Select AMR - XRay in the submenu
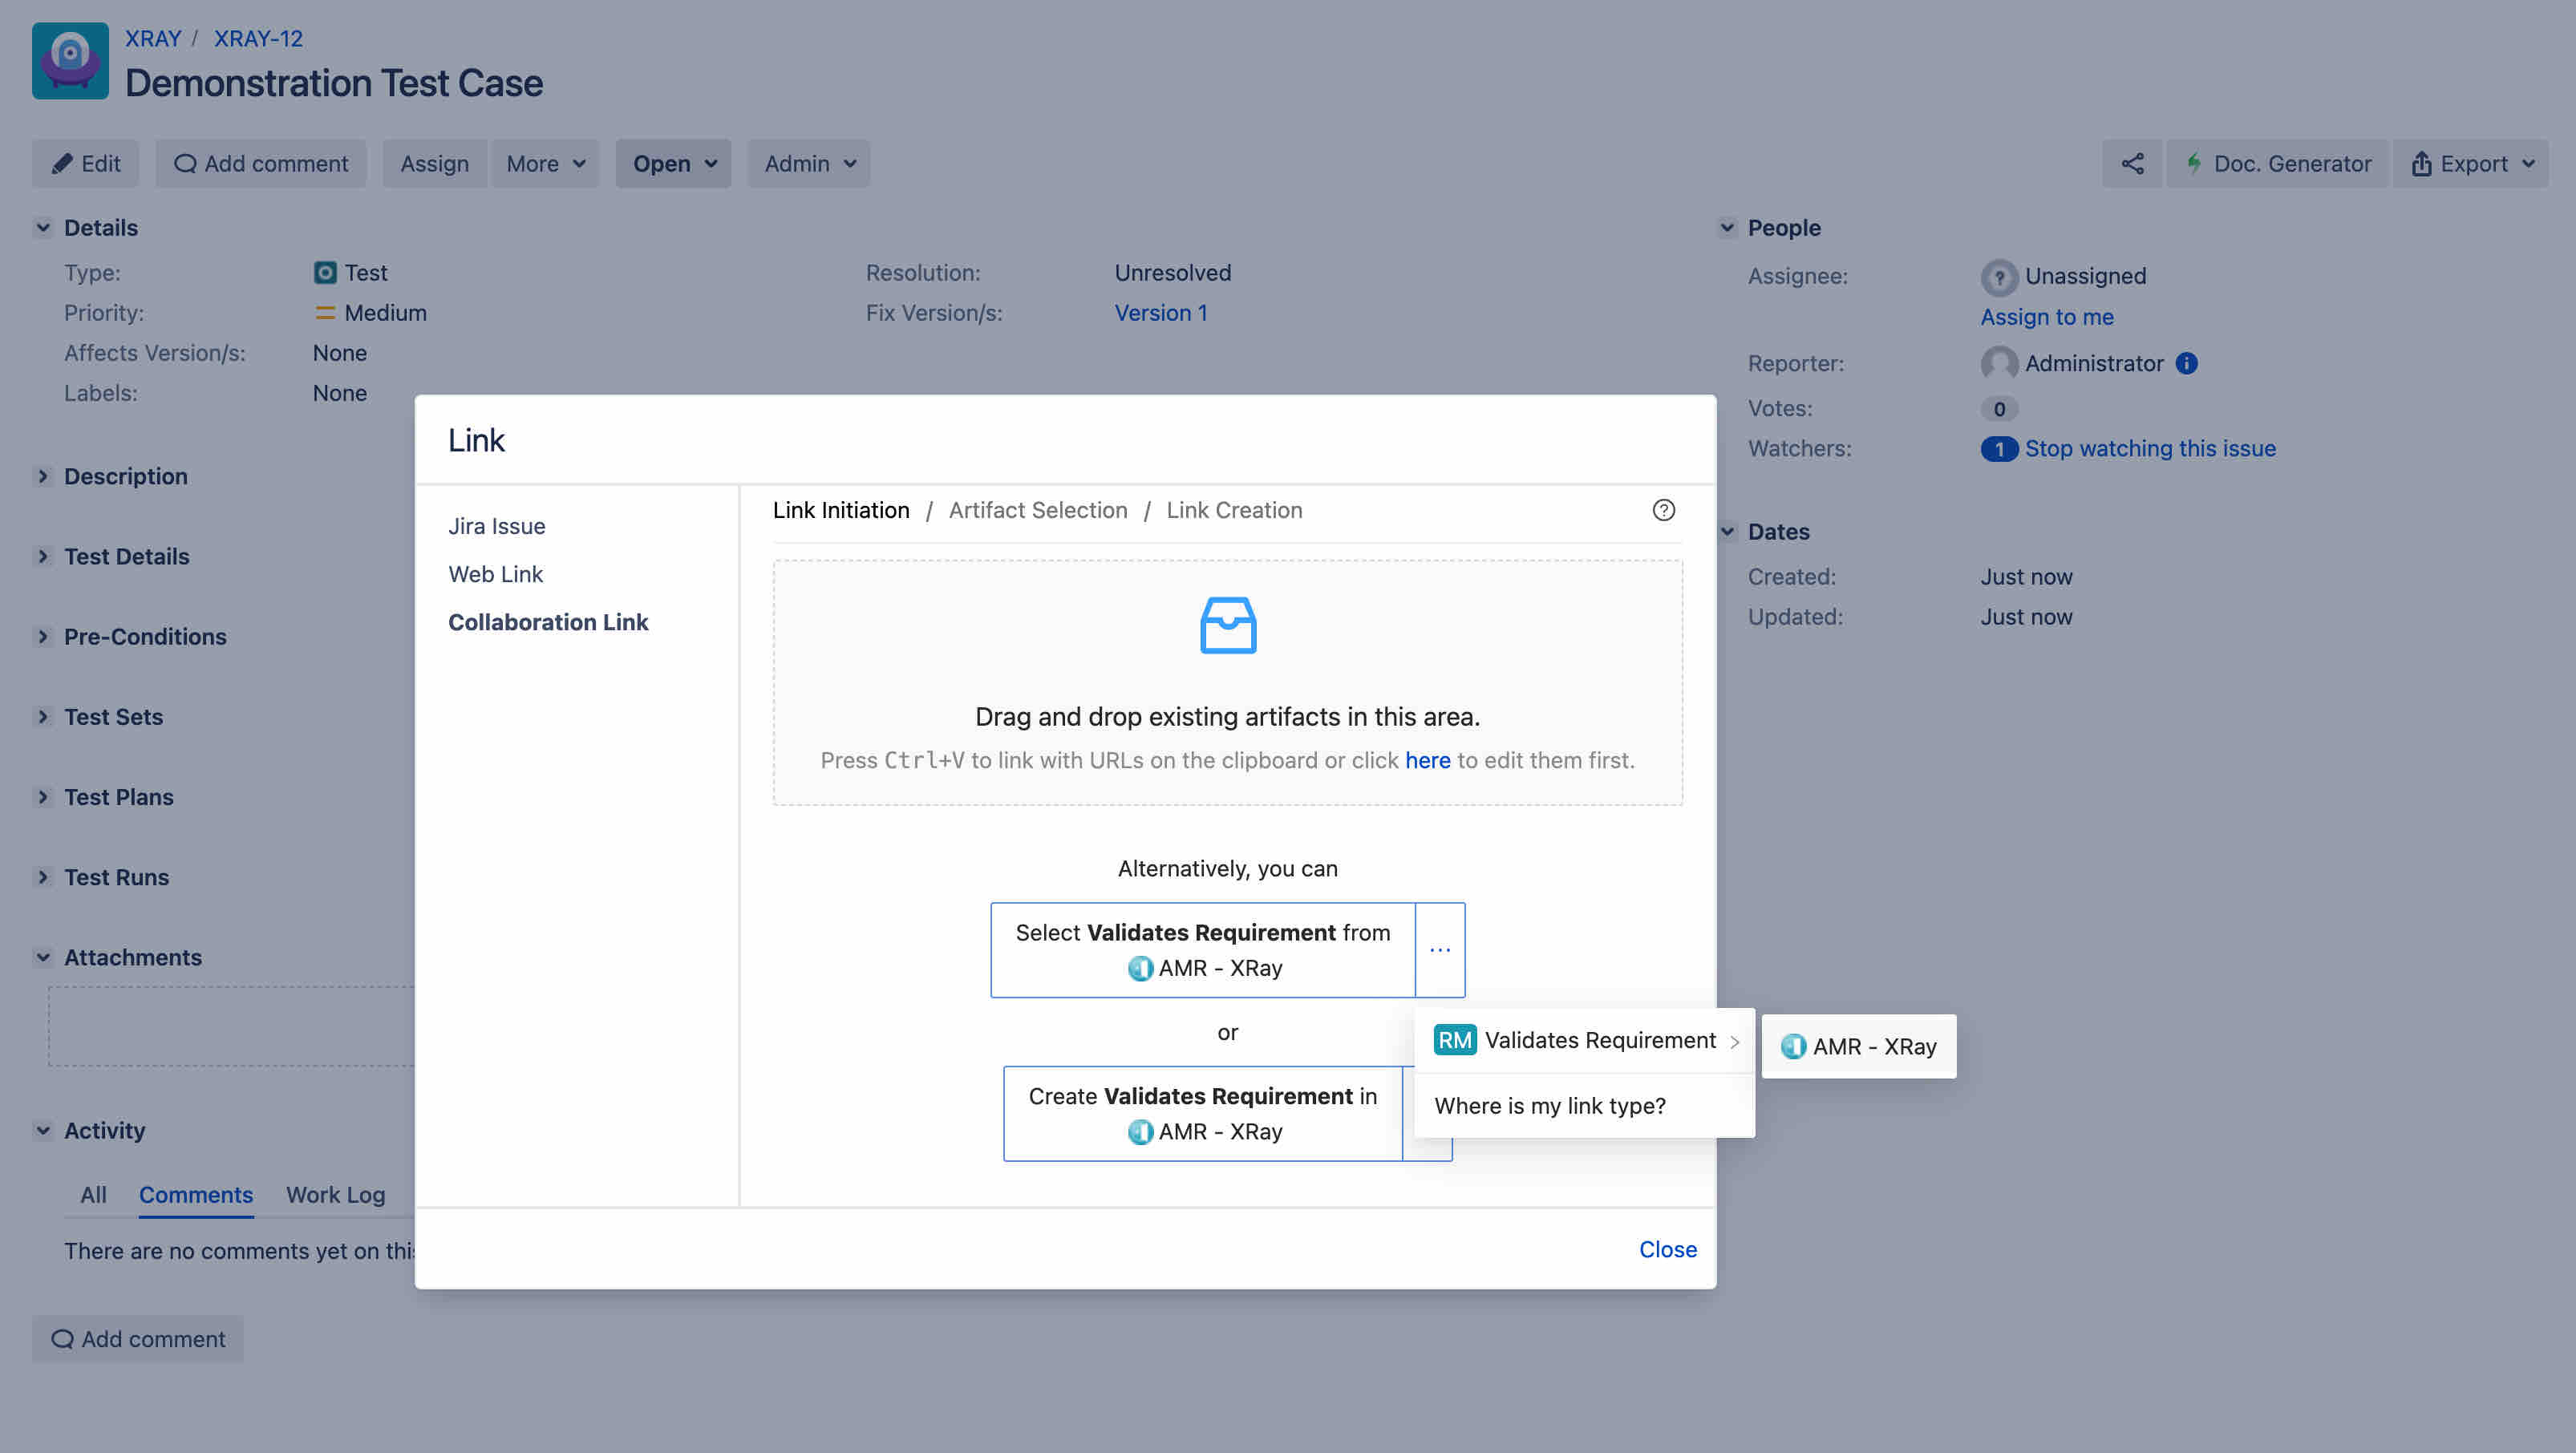This screenshot has height=1453, width=2576. (1858, 1046)
